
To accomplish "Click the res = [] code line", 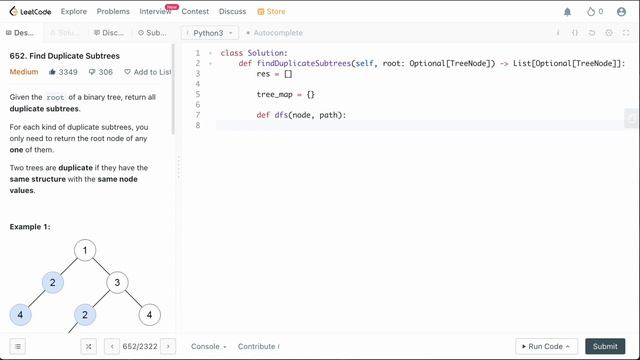I will (x=274, y=74).
